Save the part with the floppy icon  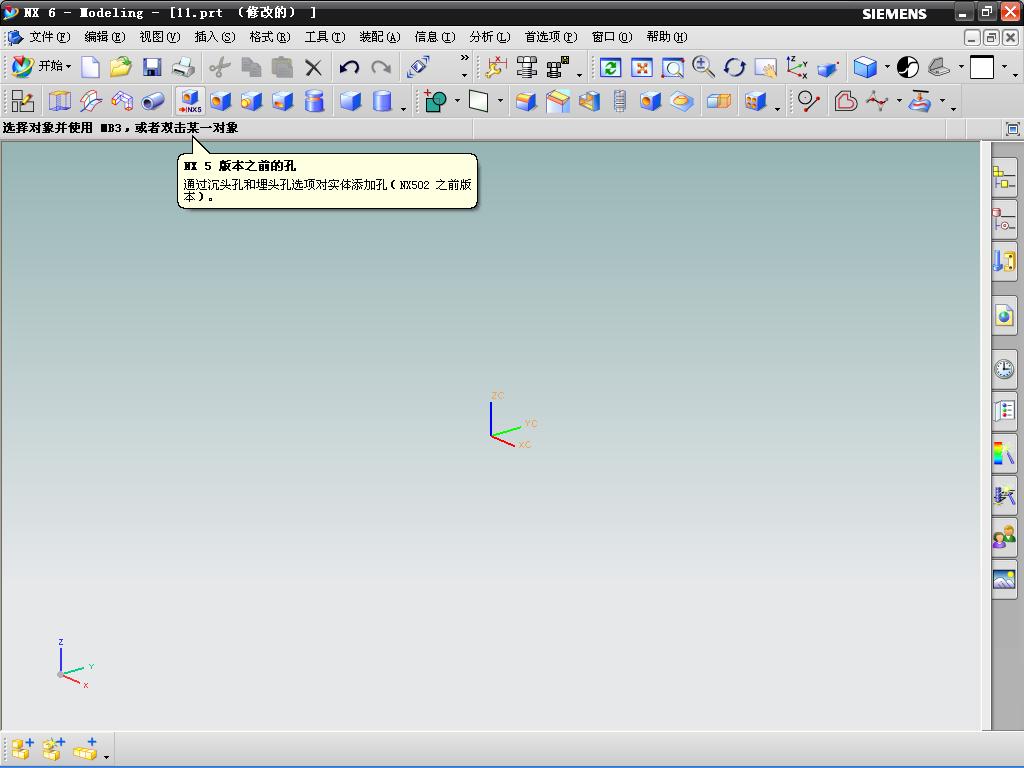pyautogui.click(x=152, y=67)
